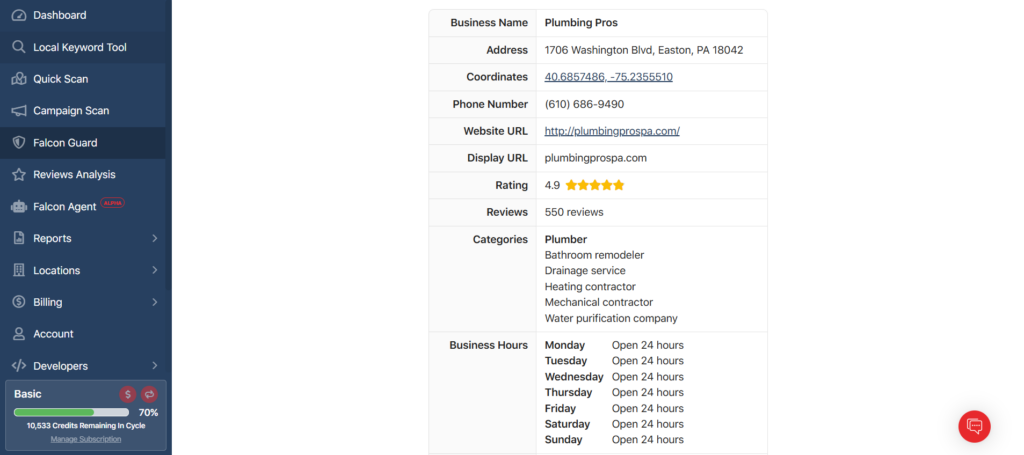Click the Quick Scan sidebar icon
The image size is (1024, 455).
(18, 79)
